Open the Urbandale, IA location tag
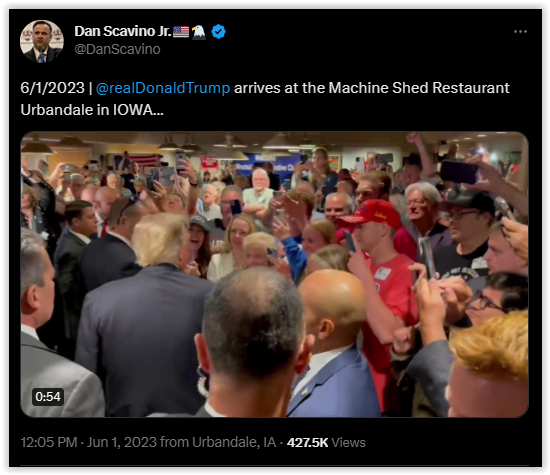 [234, 442]
